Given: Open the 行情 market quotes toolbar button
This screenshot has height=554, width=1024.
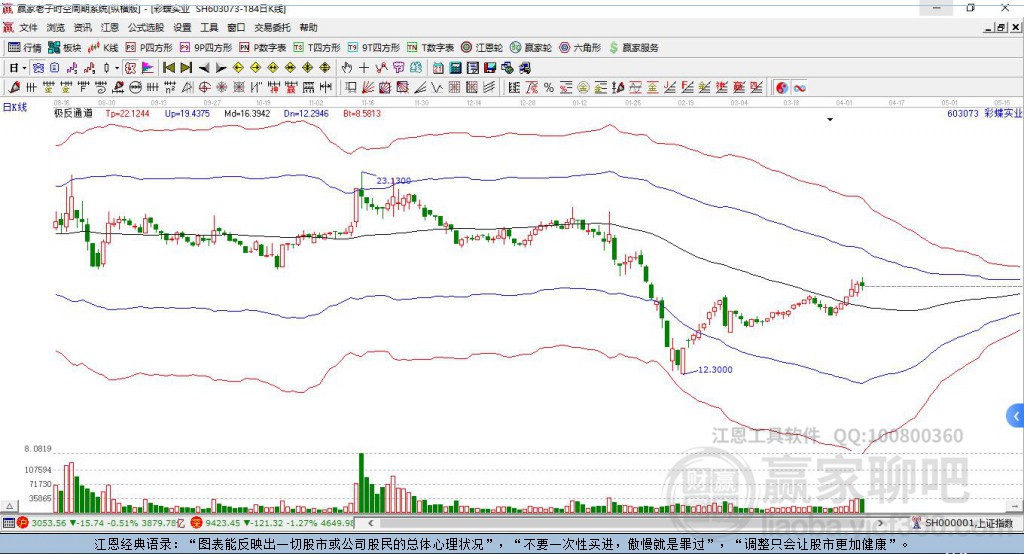Looking at the screenshot, I should tap(24, 48).
